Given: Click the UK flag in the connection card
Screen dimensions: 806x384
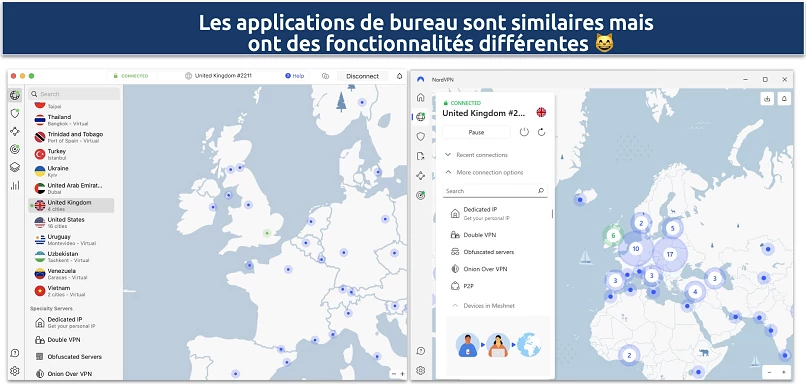Looking at the screenshot, I should click(x=541, y=112).
